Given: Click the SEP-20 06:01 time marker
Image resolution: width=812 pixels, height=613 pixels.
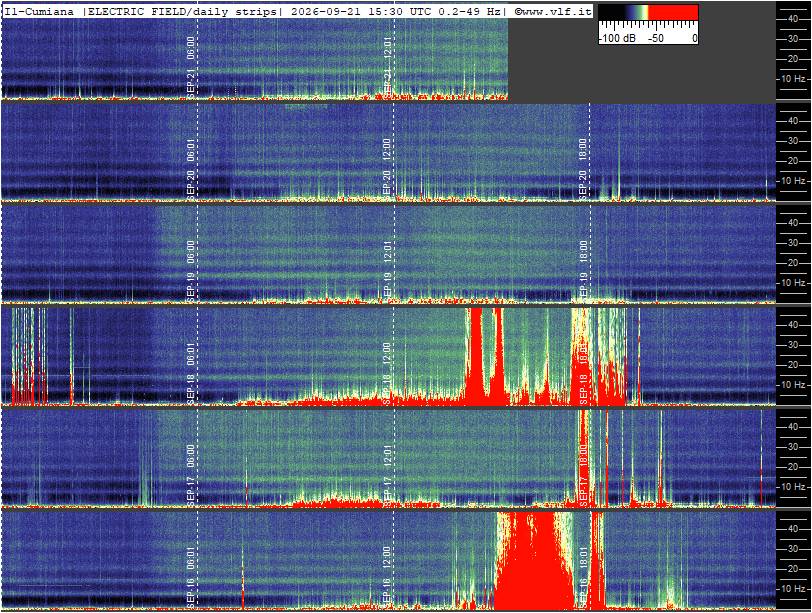Looking at the screenshot, I should coord(191,169).
